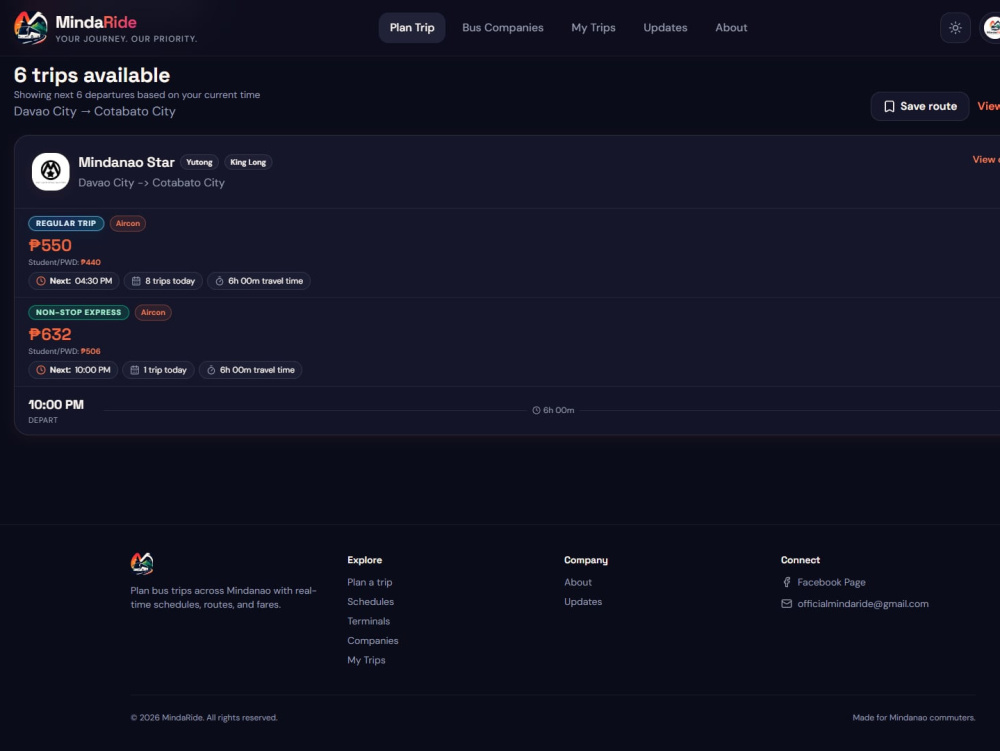Viewport: 1000px width, 751px height.
Task: Click Student/PWD ₱506 fare text
Action: (x=64, y=351)
